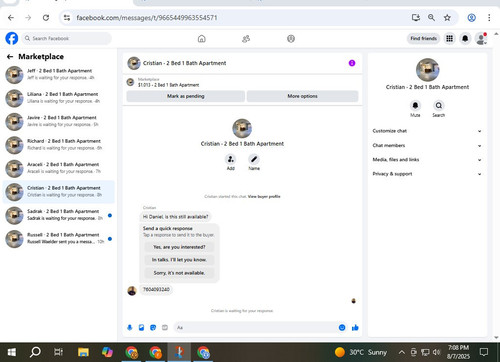Go back with the arrow next to Marketplace
The height and width of the screenshot is (362, 500).
pos(10,57)
